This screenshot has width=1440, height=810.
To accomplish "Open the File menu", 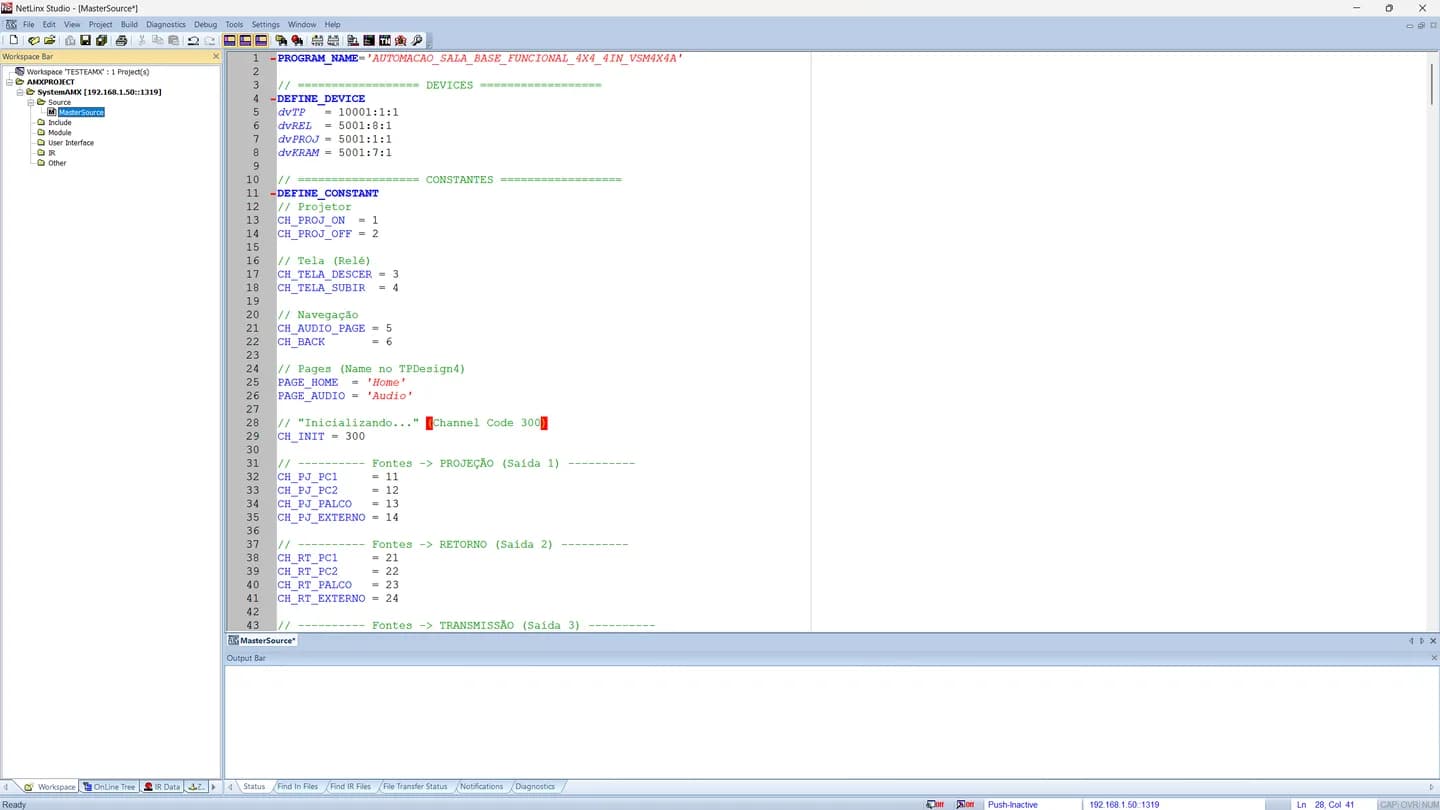I will coord(28,24).
